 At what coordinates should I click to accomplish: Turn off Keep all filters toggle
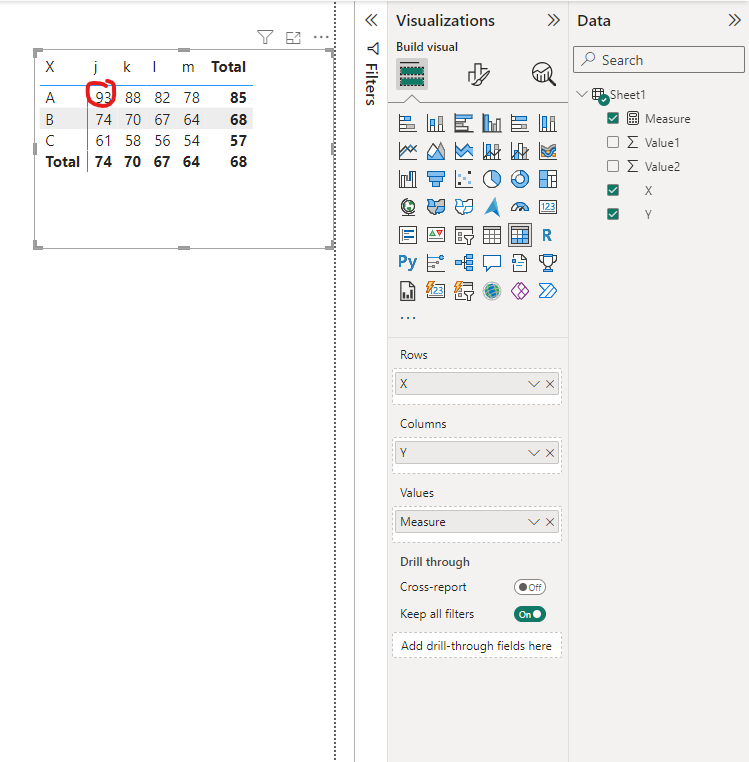pos(530,614)
